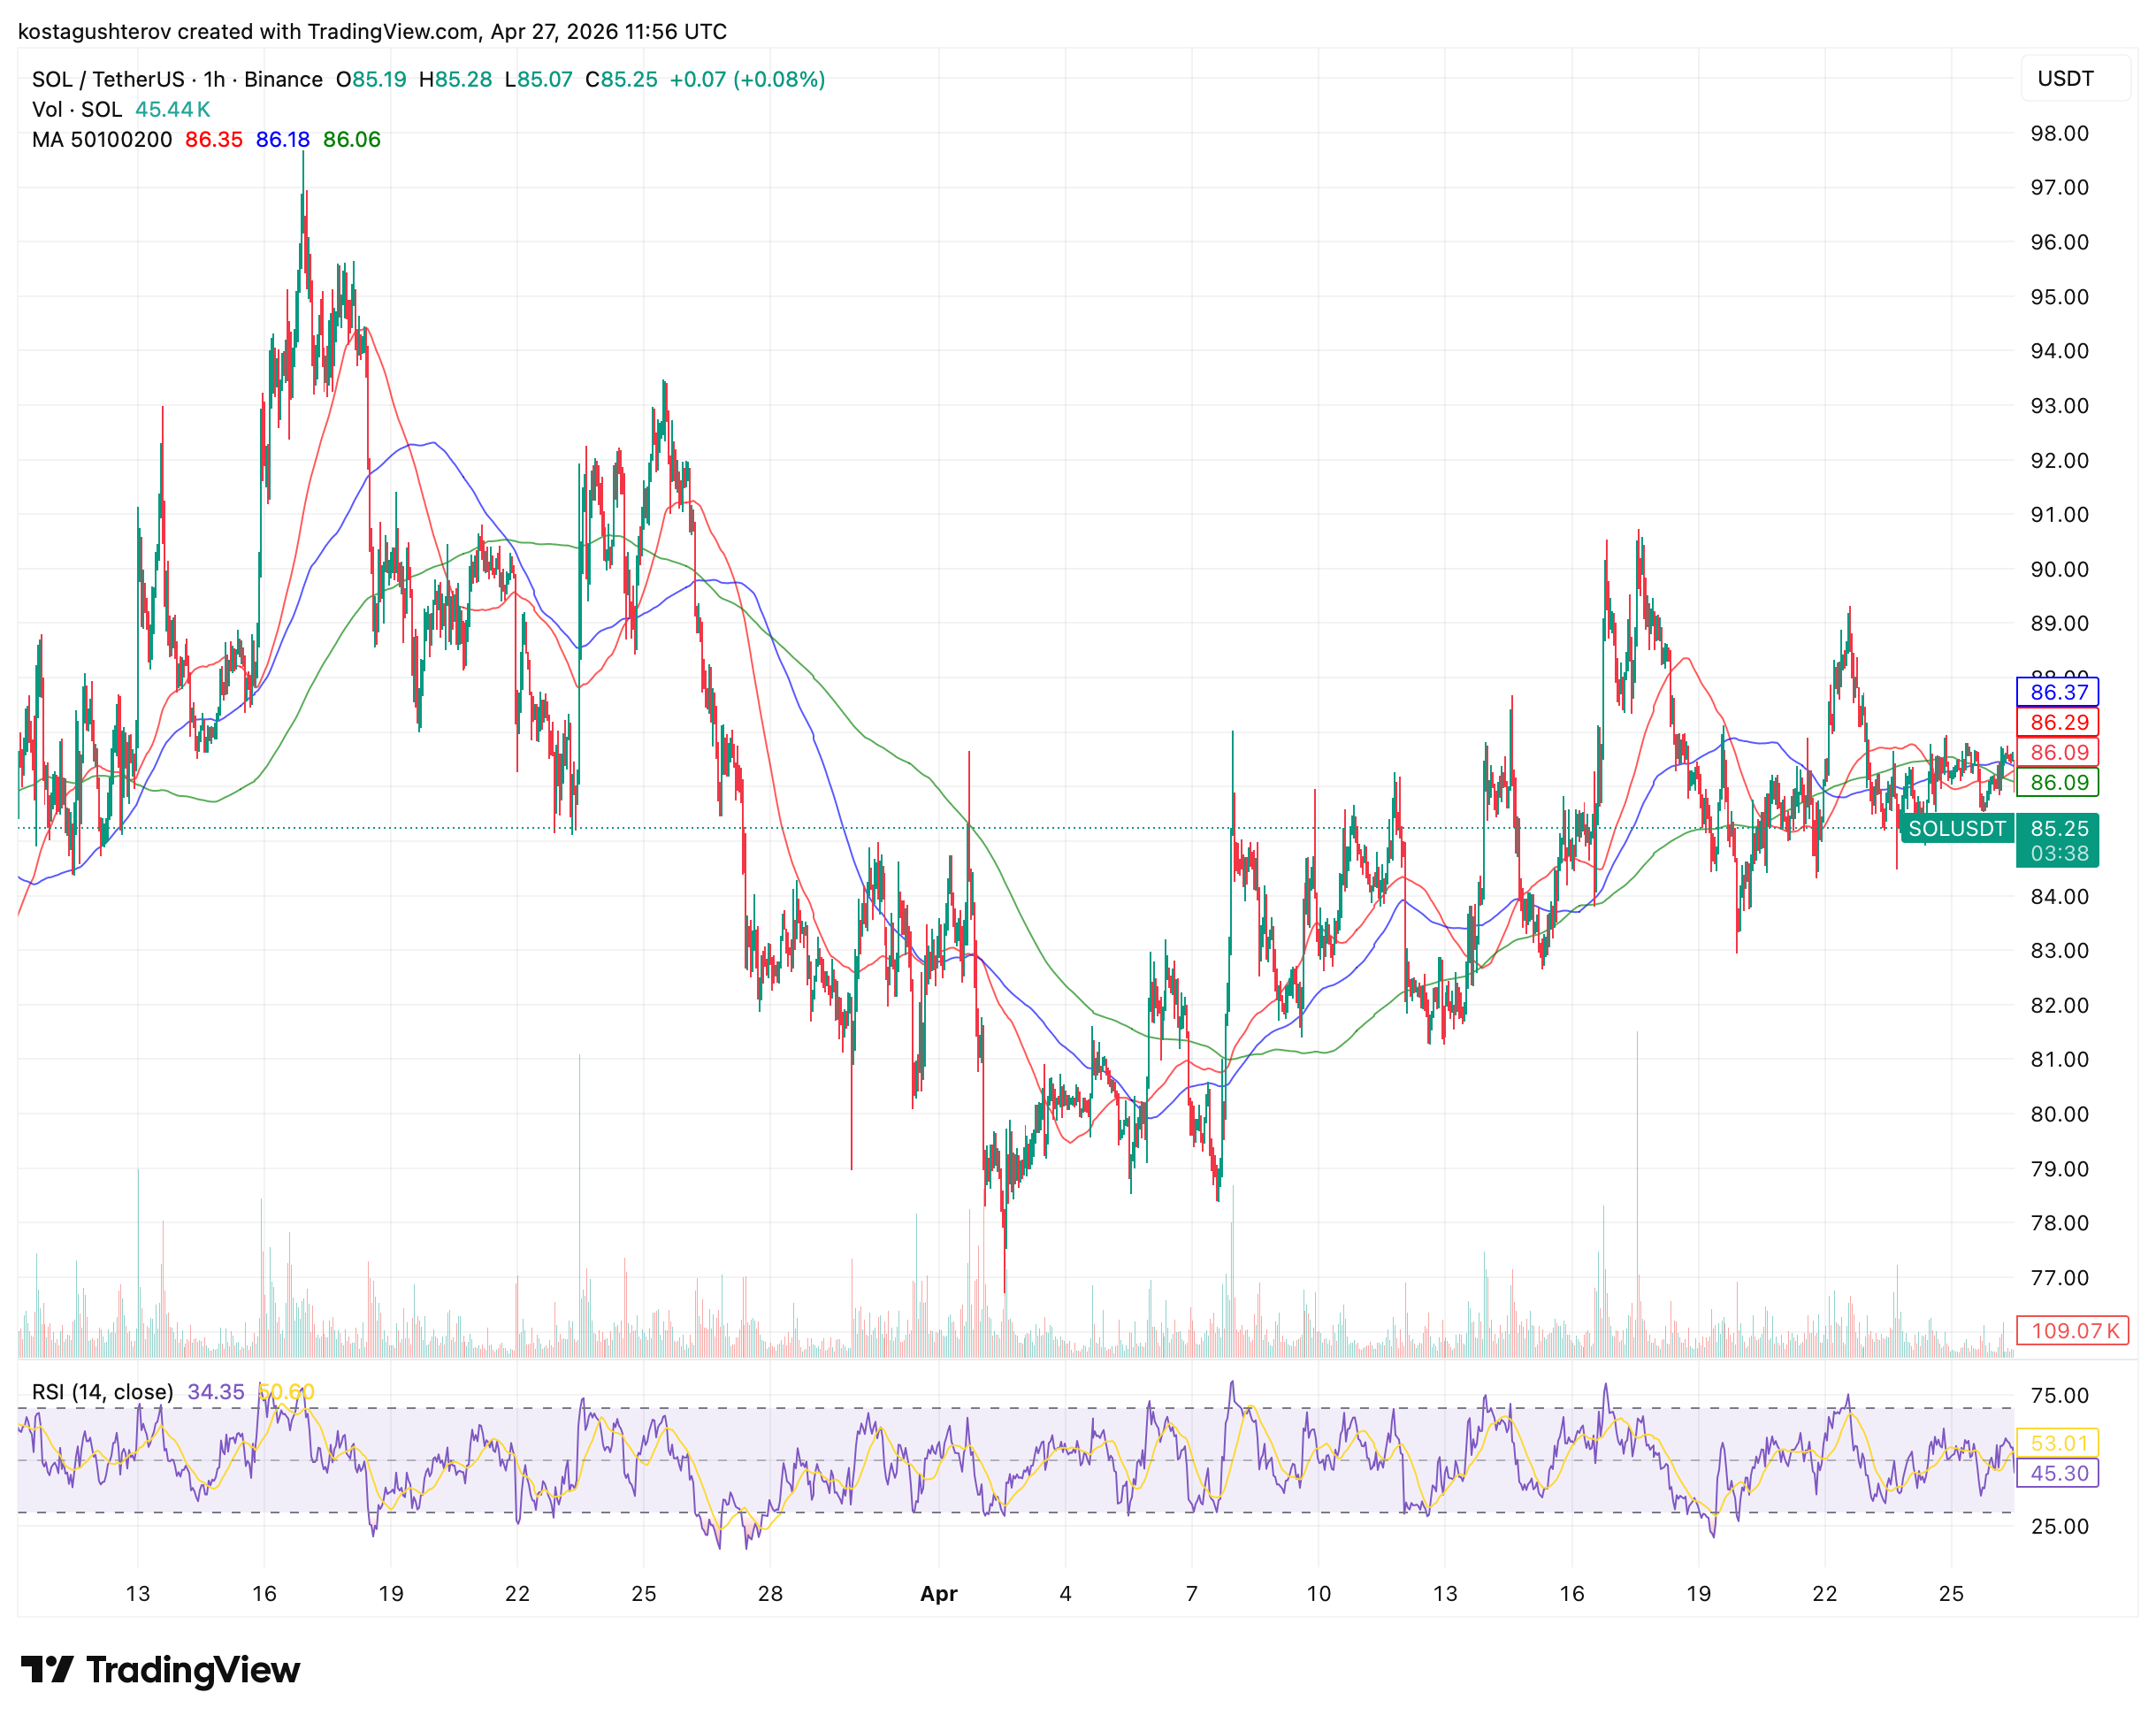Click the red 86.29 moving average tag
Viewport: 2156px width, 1723px height.
(x=2058, y=722)
